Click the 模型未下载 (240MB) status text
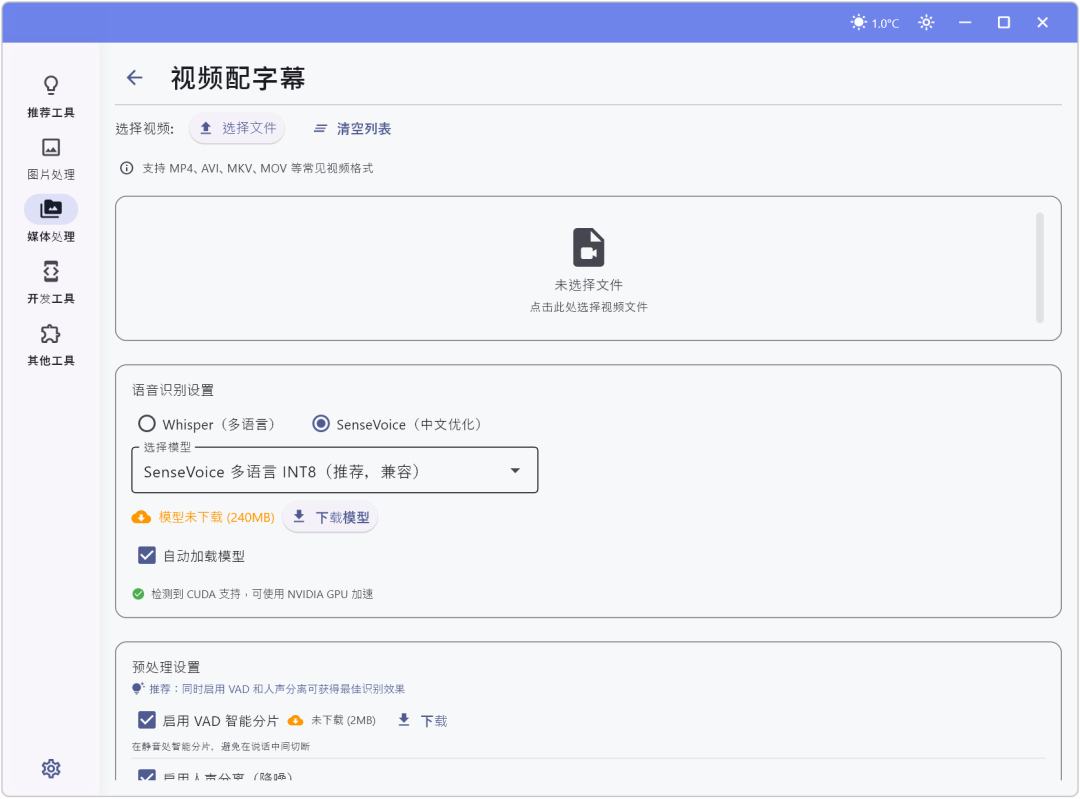Screen dimensions: 1080x799 [216, 517]
